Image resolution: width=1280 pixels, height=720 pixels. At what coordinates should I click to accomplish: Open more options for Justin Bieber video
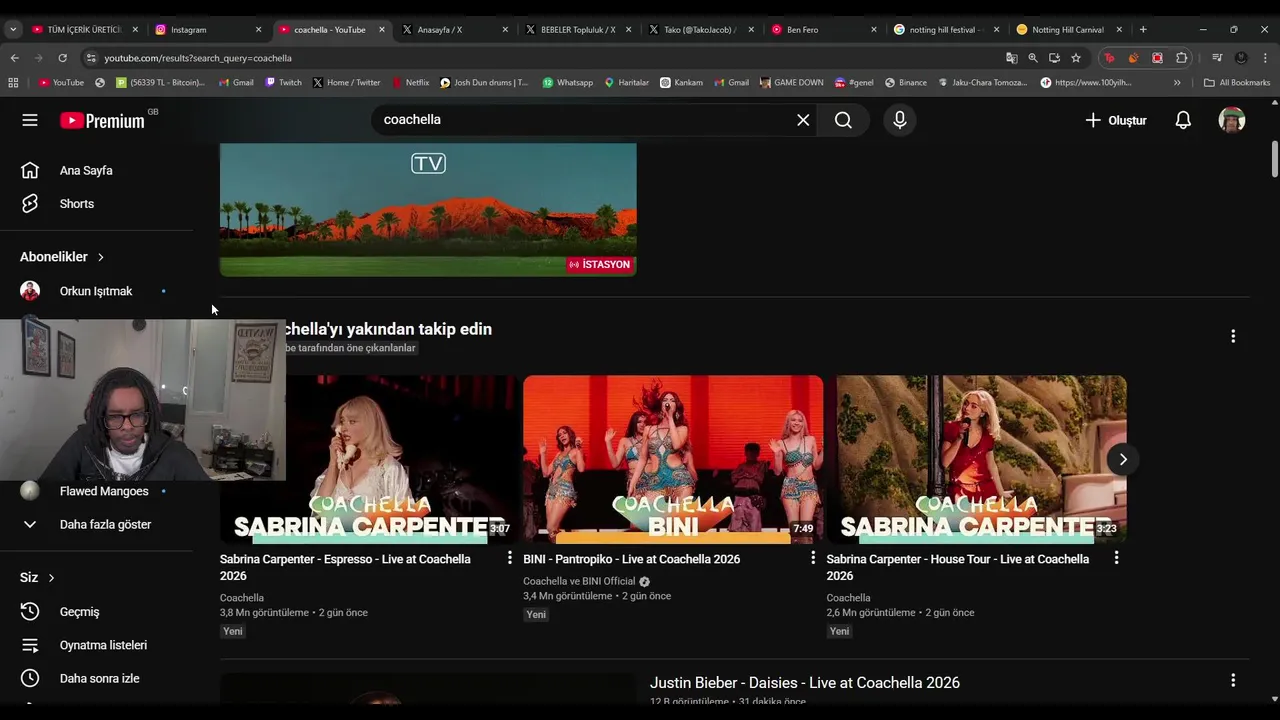click(1233, 680)
